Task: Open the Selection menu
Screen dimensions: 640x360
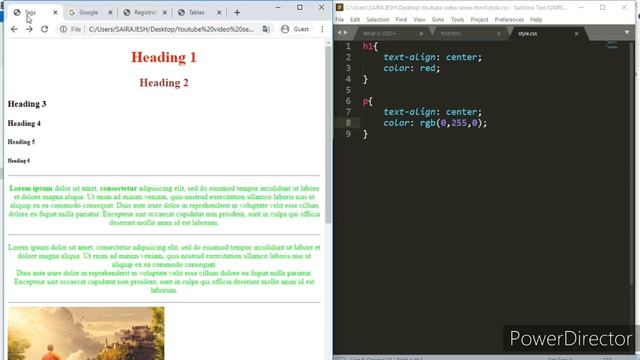Action: pyautogui.click(x=378, y=20)
